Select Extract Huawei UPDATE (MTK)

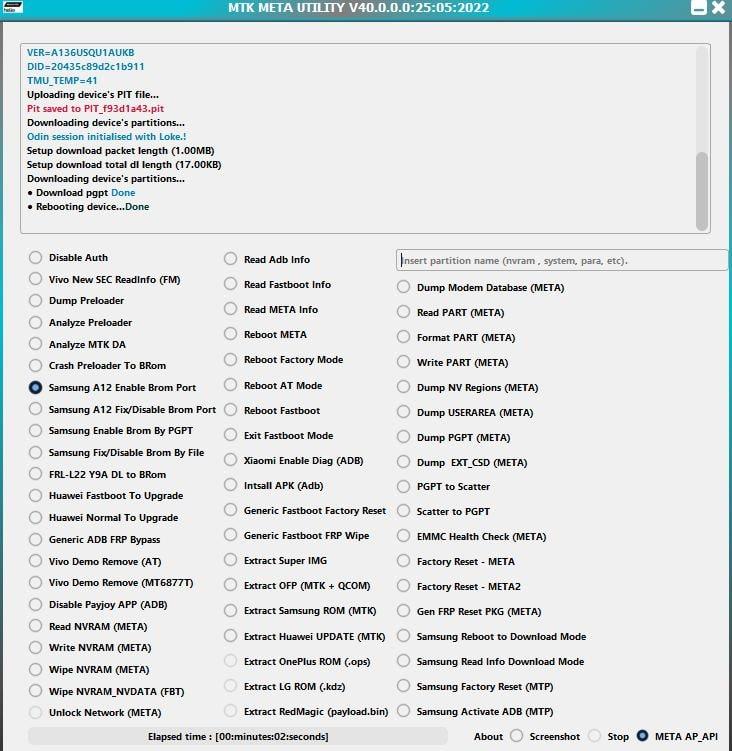tap(230, 636)
